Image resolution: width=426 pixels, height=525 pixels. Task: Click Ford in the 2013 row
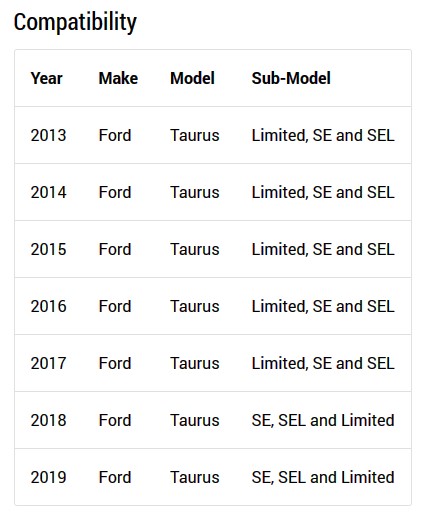click(x=115, y=135)
